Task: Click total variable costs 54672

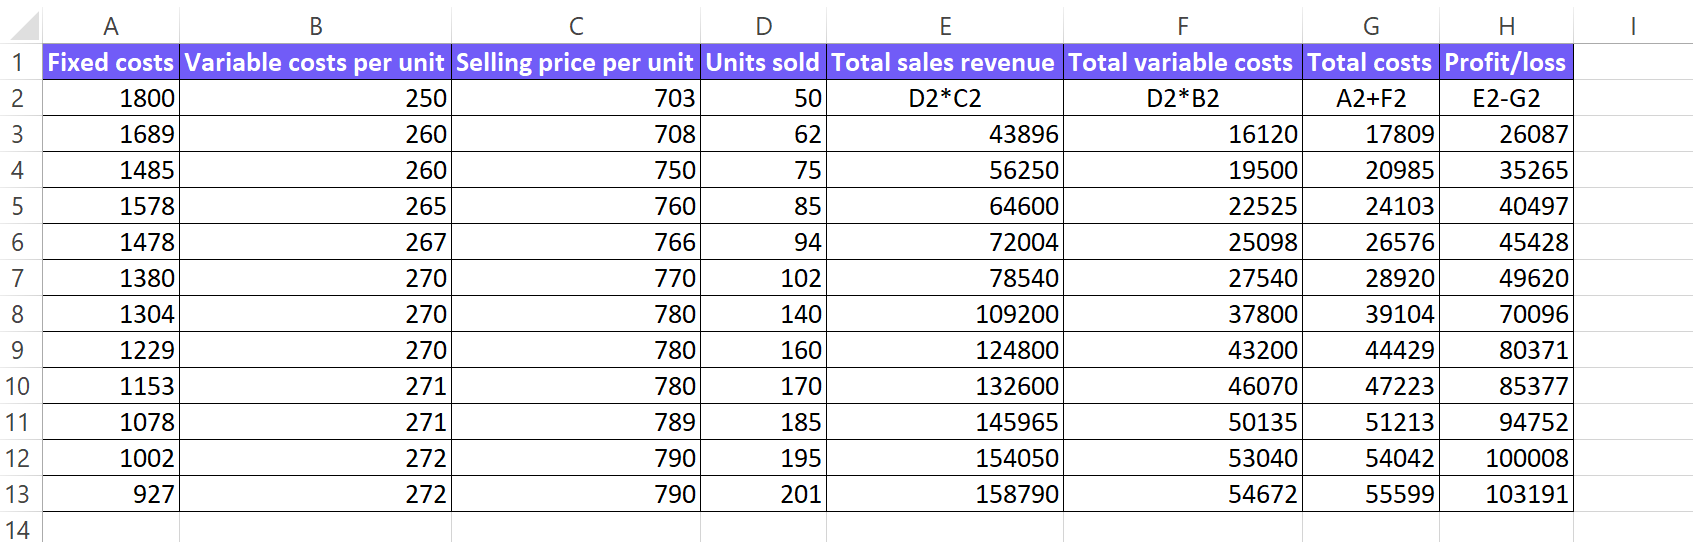Action: point(1183,494)
